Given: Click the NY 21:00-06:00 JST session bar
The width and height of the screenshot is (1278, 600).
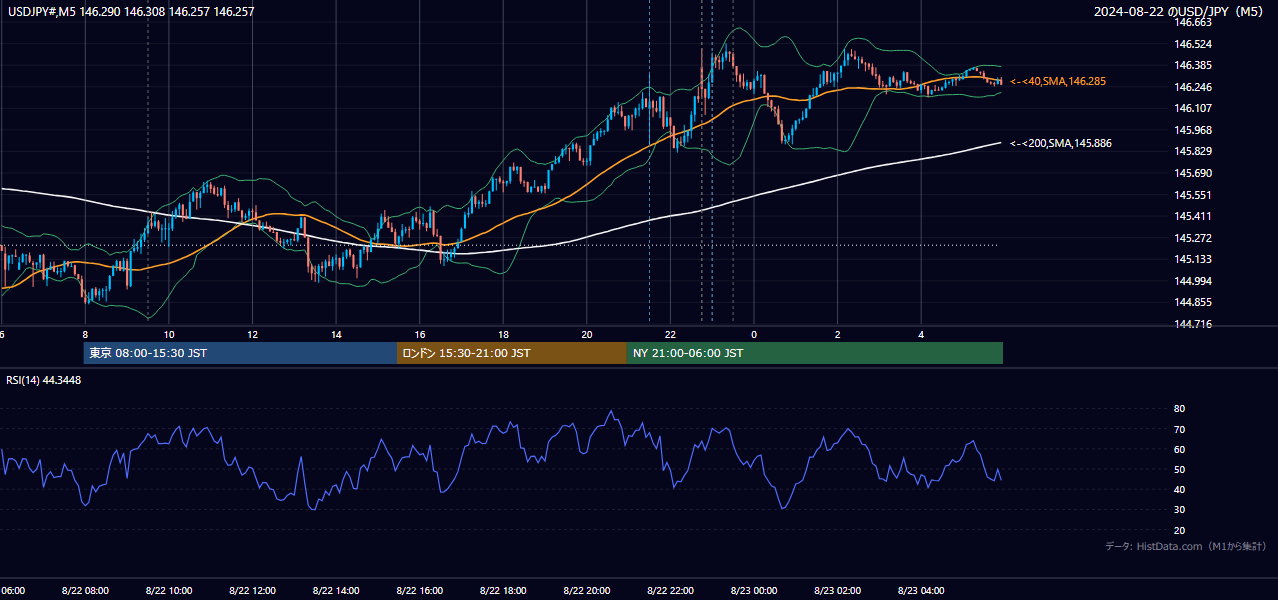Looking at the screenshot, I should 815,353.
